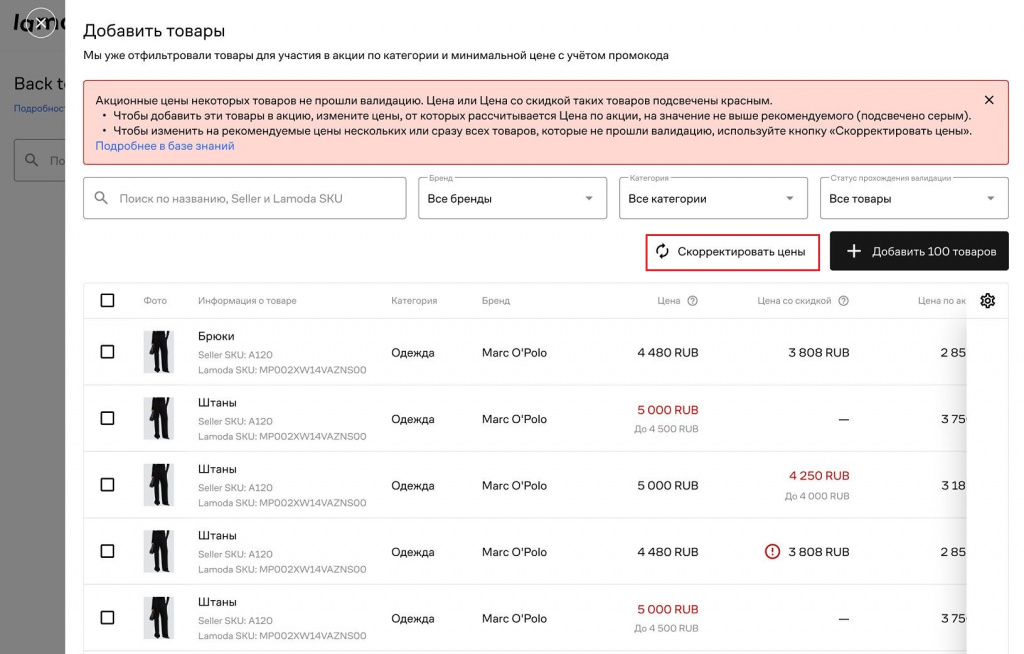The image size is (1024, 654).
Task: Open table column settings gear icon
Action: [x=987, y=301]
